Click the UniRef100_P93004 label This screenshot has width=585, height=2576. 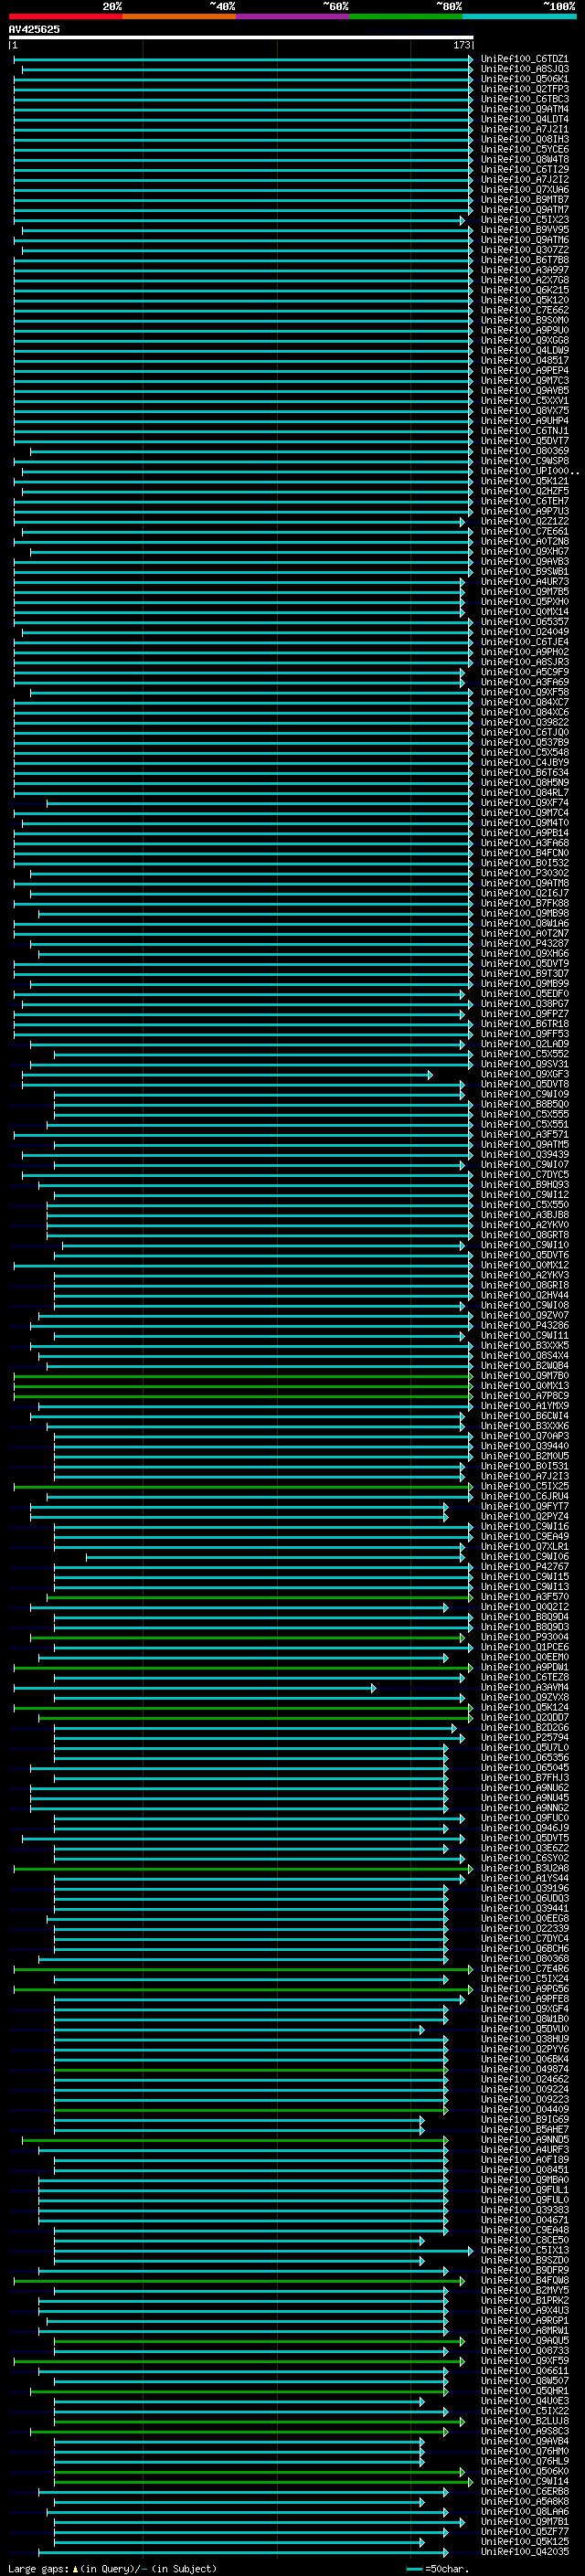[525, 1638]
